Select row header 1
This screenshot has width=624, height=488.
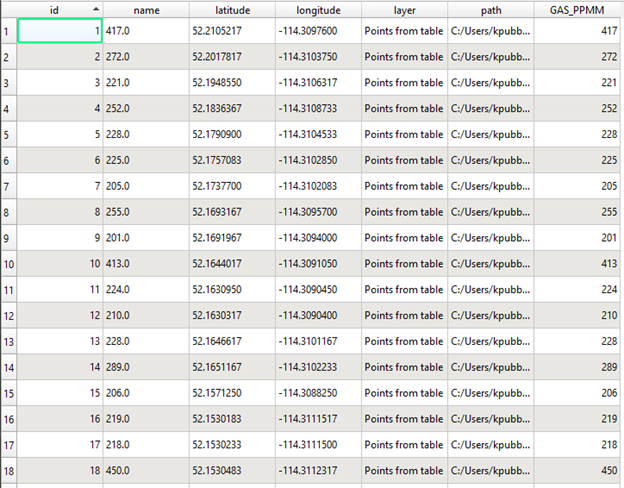coord(8,31)
